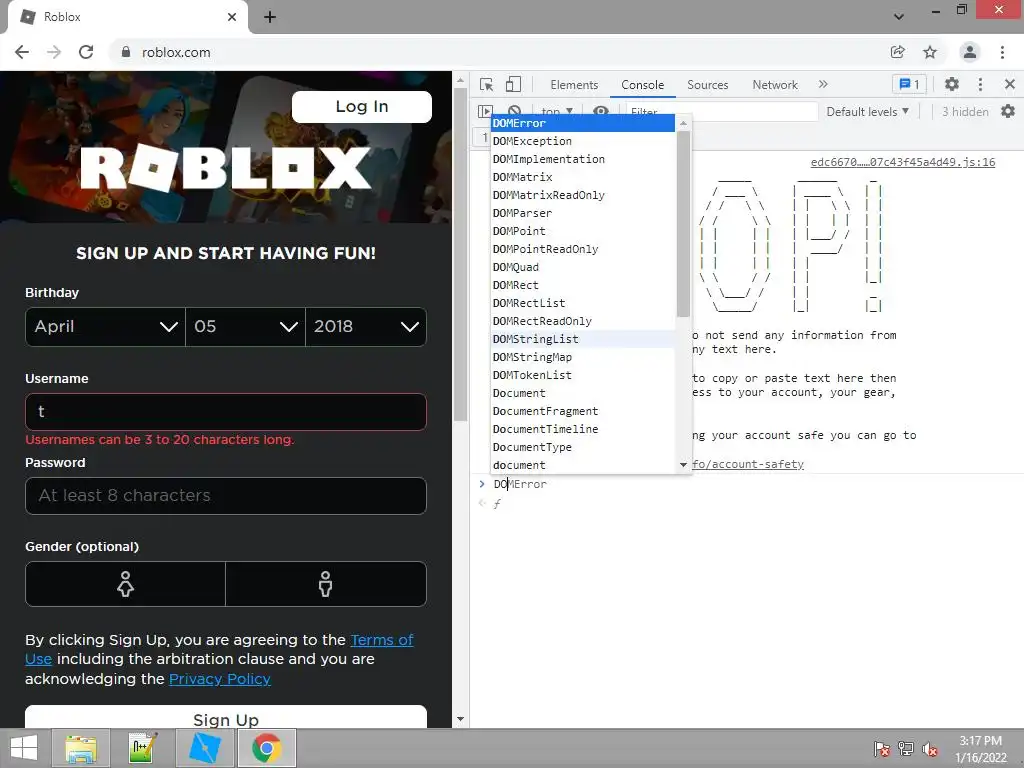Screen dimensions: 1024x768
Task: Open the js:16 source file link
Action: pos(903,162)
